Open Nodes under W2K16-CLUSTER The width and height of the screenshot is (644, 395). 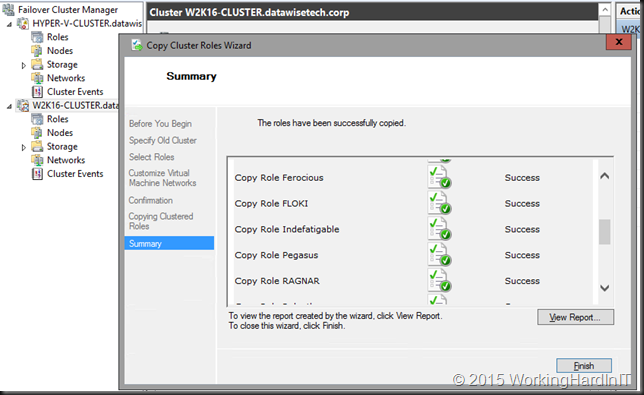click(x=60, y=133)
